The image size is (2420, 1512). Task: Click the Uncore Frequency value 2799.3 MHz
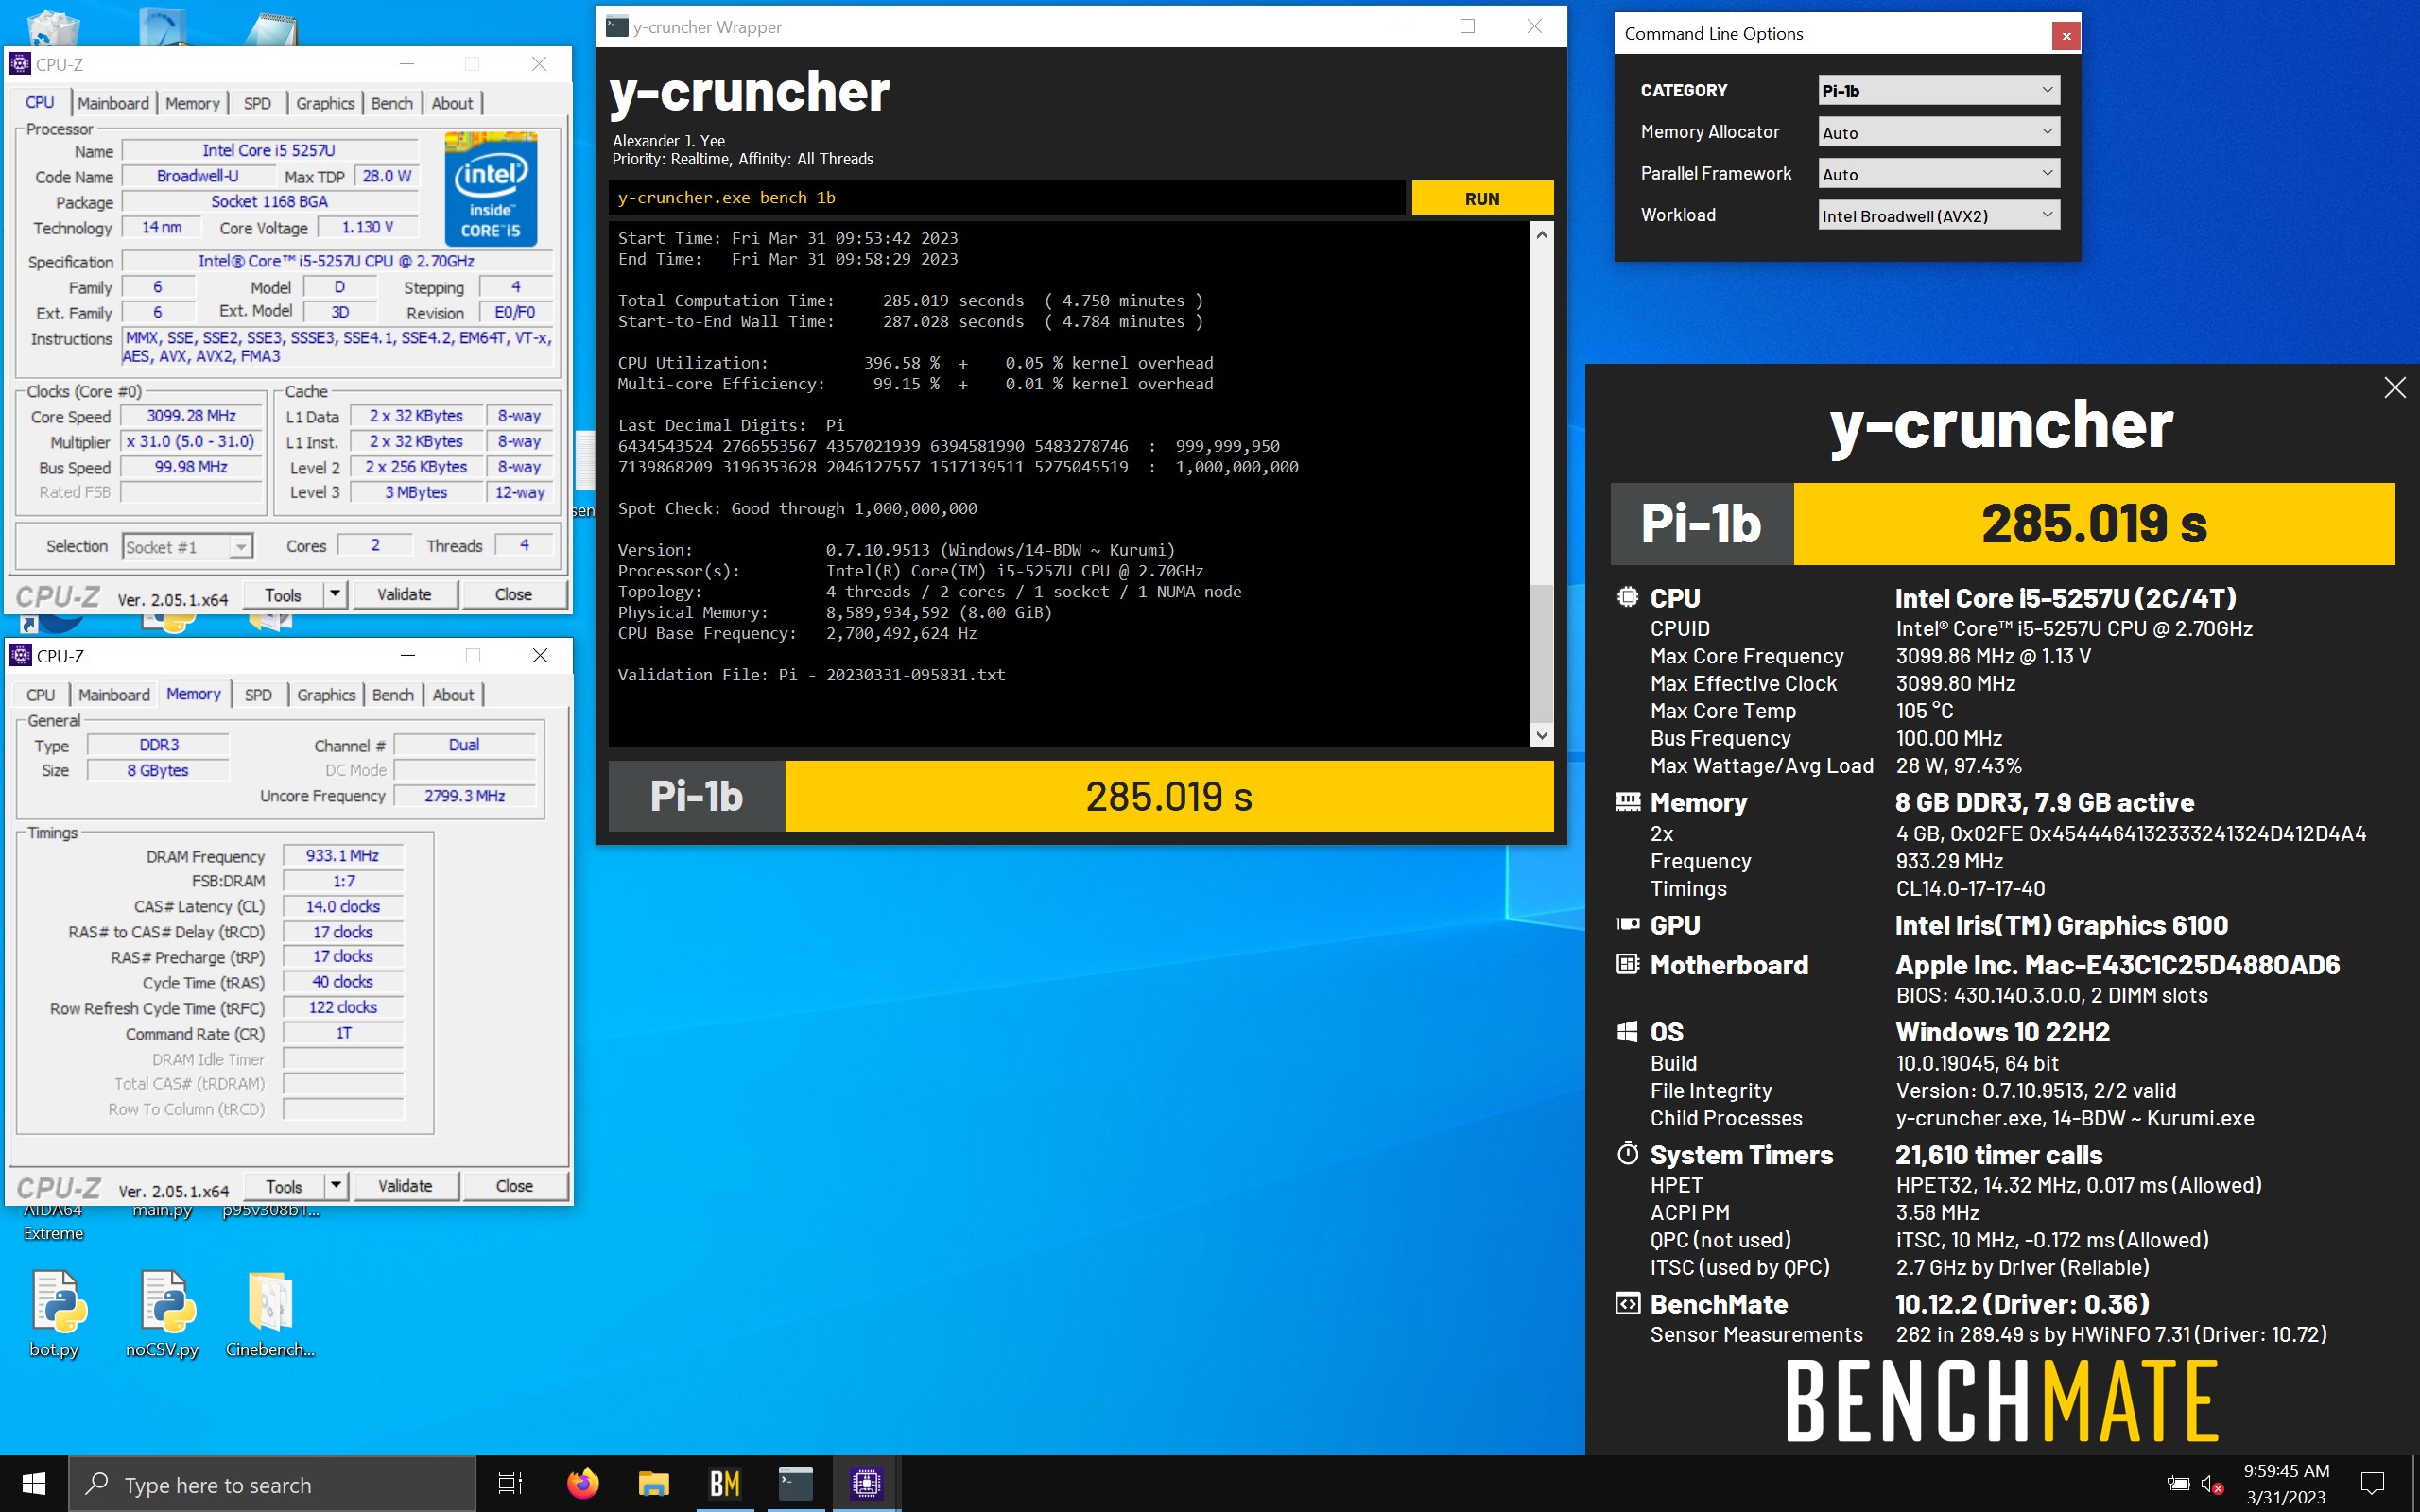tap(464, 796)
